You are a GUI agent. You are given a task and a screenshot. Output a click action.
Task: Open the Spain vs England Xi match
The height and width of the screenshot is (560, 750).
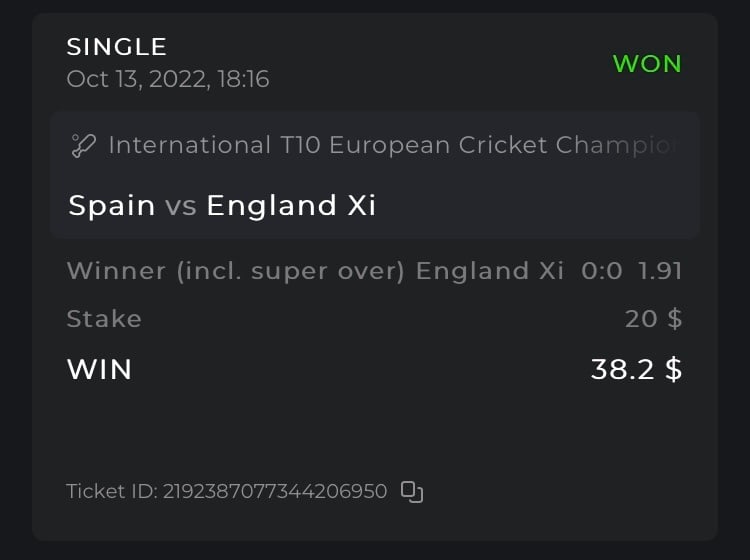point(222,206)
